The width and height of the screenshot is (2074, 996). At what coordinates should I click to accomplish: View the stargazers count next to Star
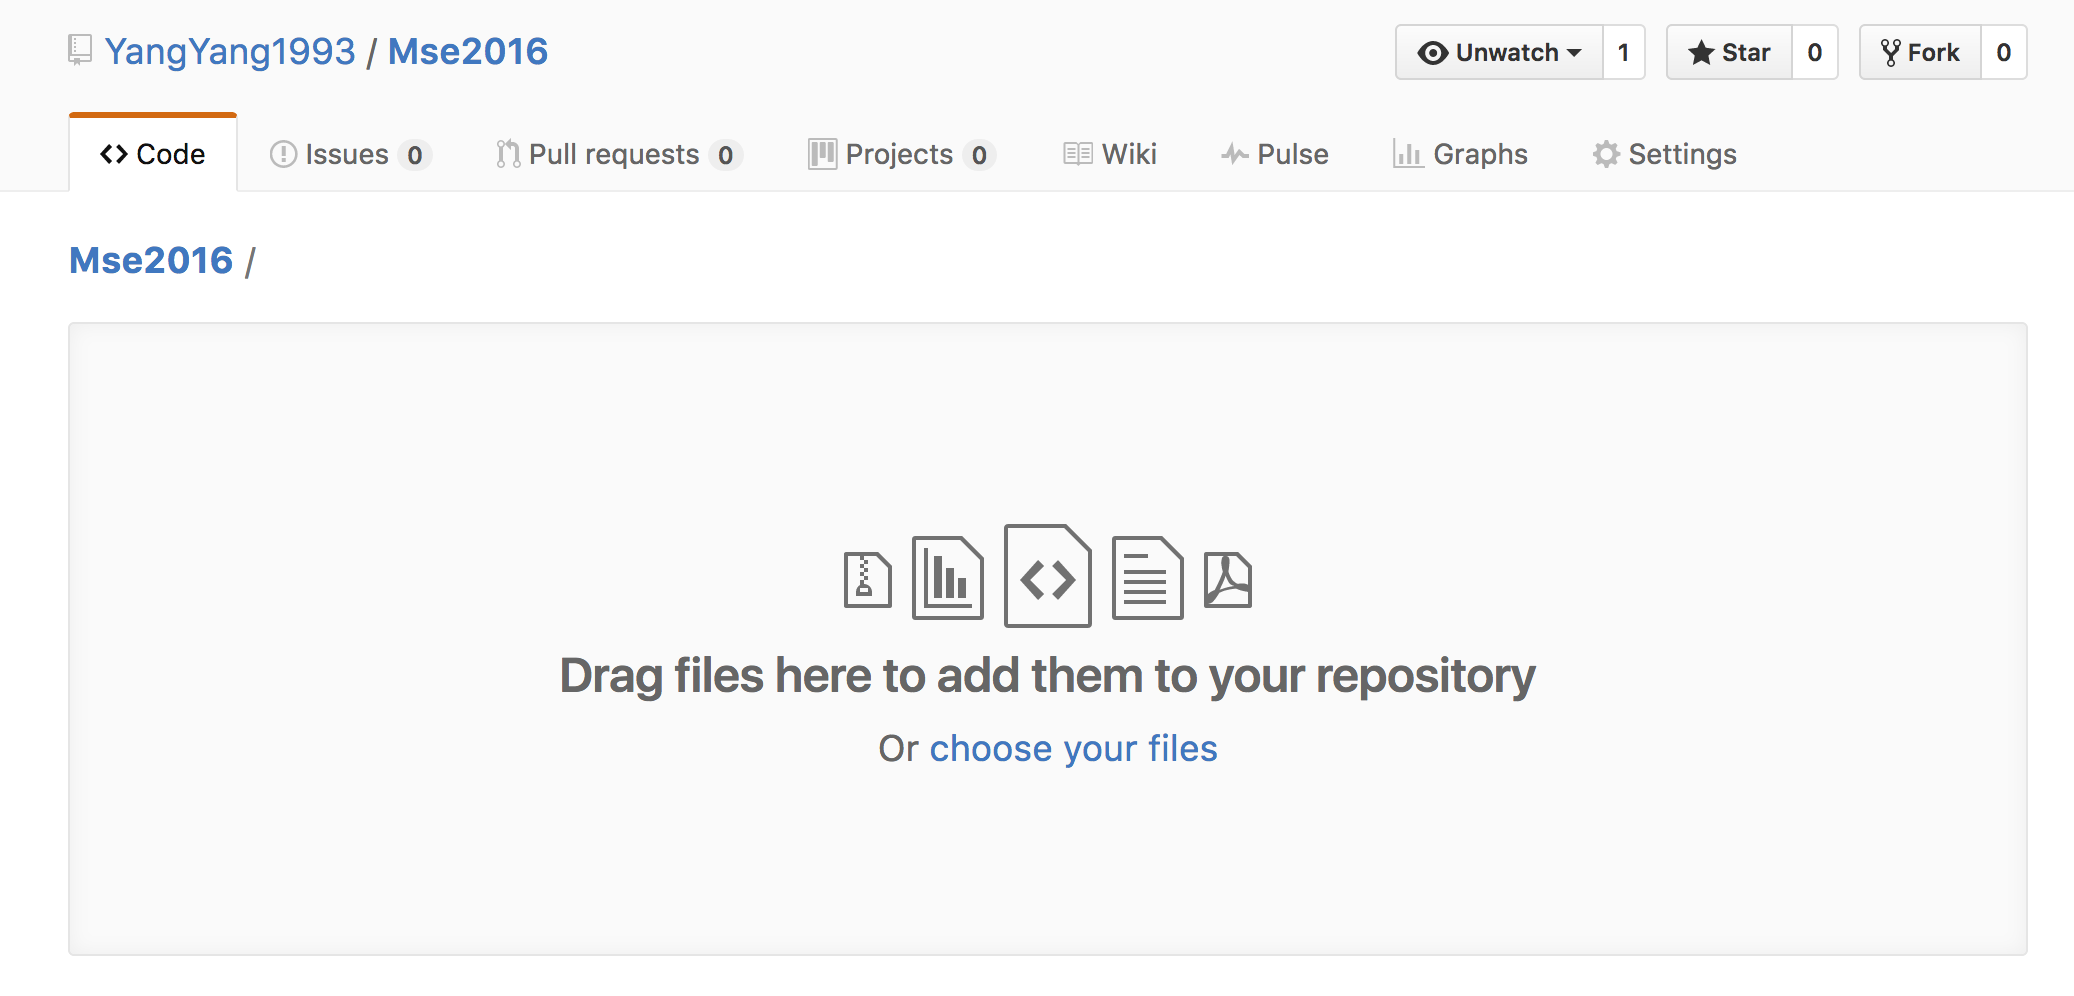[x=1815, y=52]
